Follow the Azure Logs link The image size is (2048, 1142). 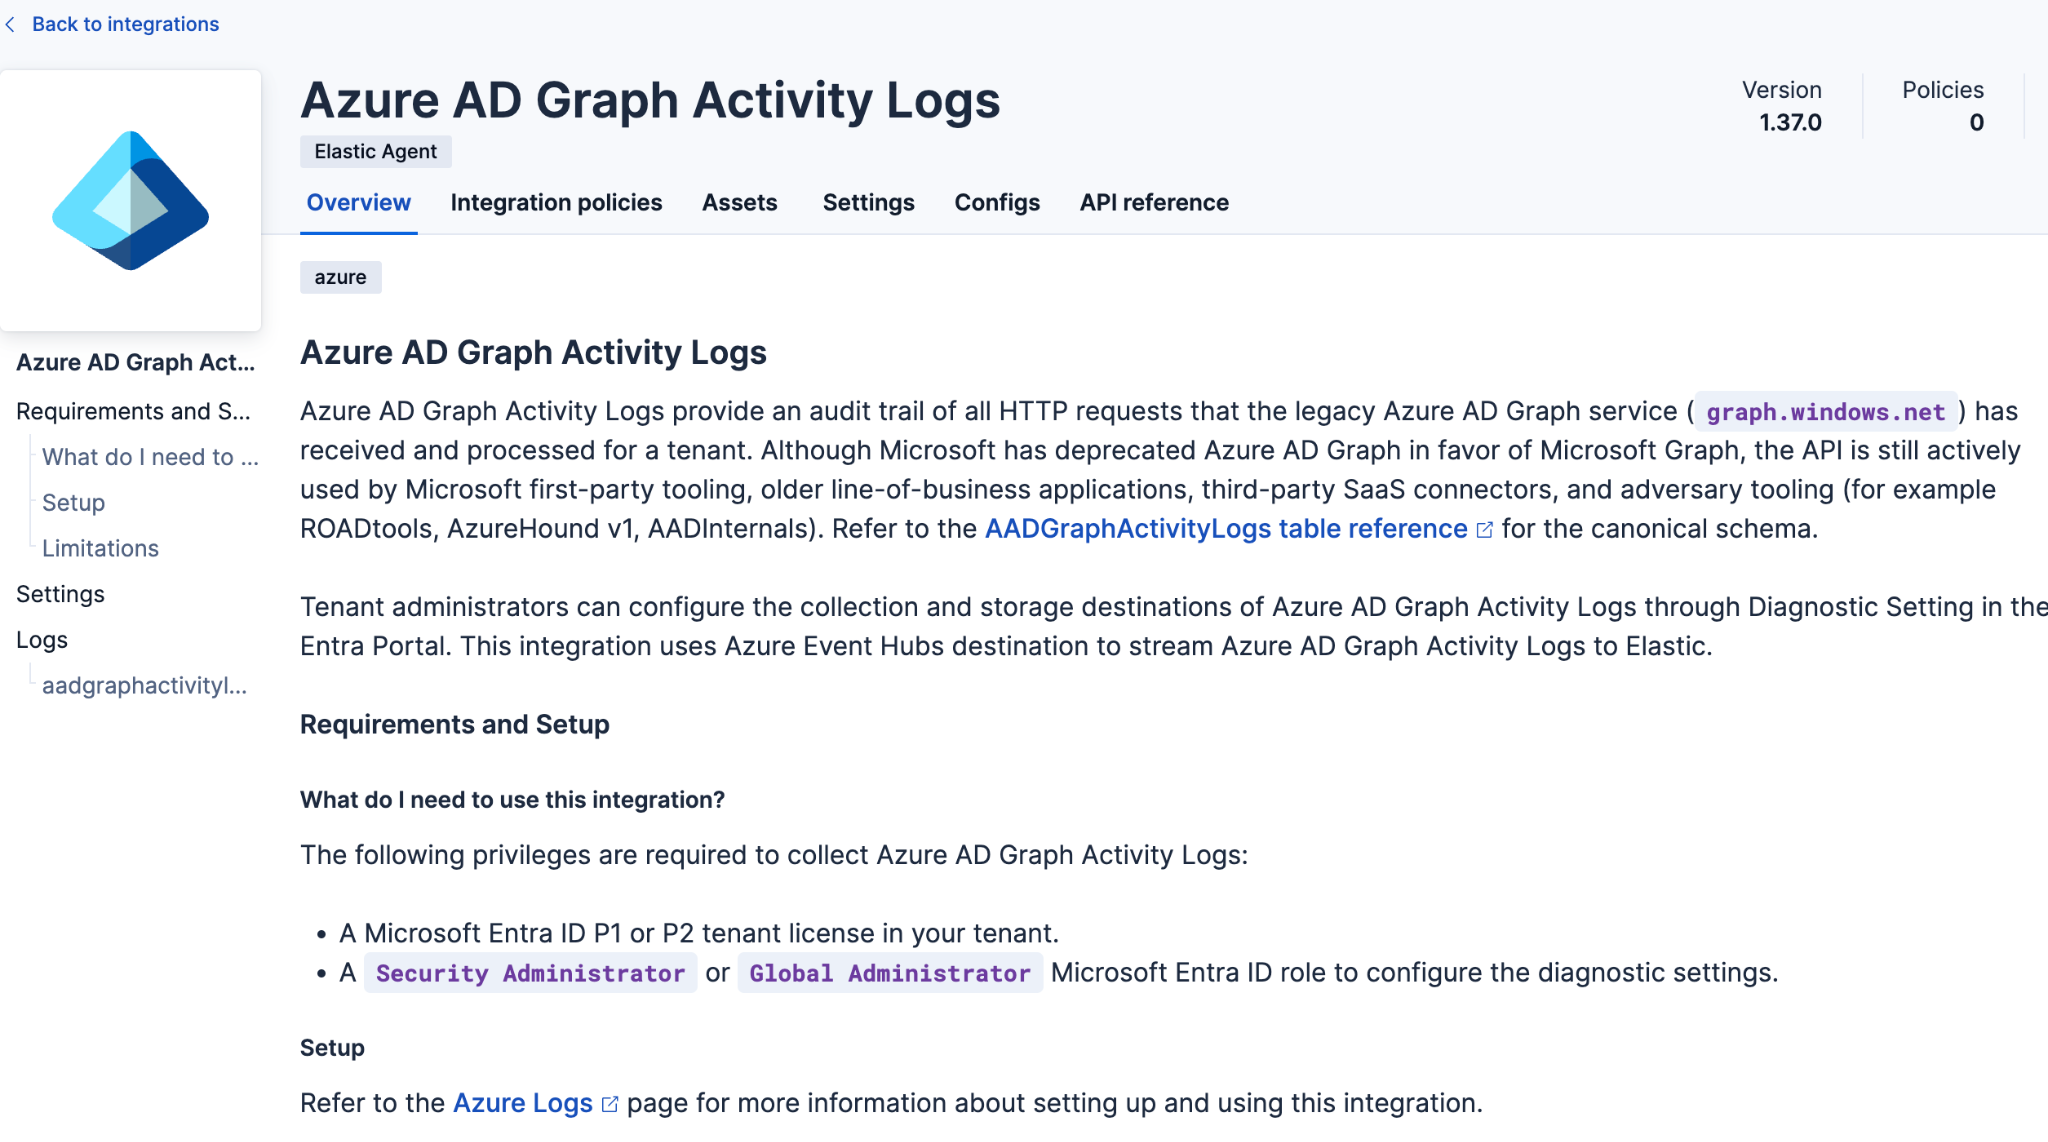[523, 1103]
